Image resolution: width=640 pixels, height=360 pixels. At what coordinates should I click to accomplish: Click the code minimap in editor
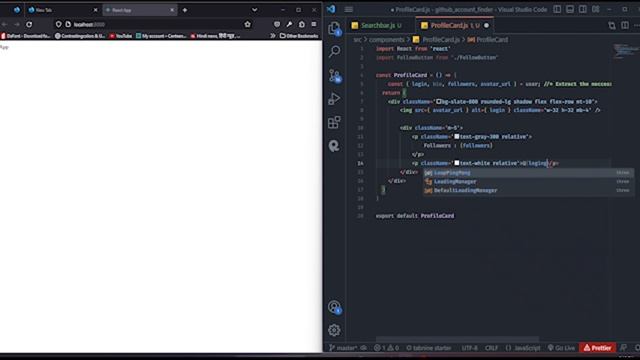tap(625, 51)
